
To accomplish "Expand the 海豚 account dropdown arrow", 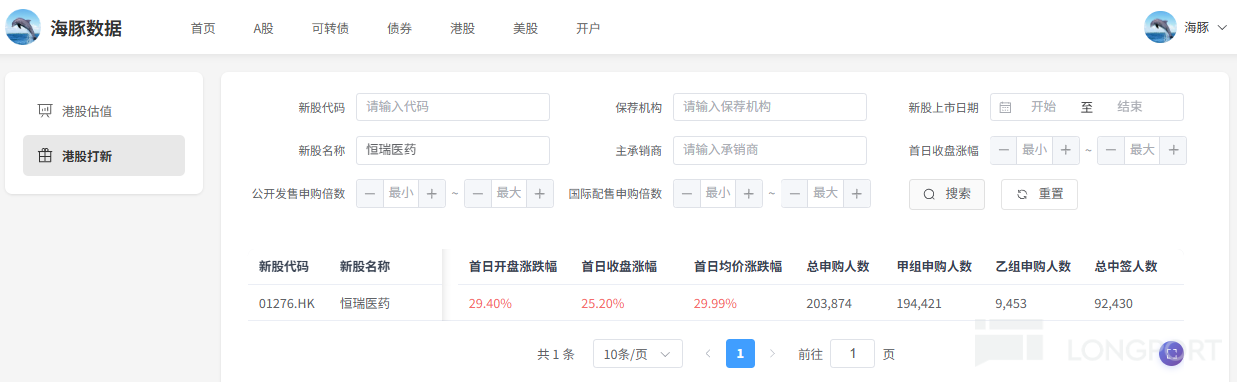I will [x=1222, y=28].
